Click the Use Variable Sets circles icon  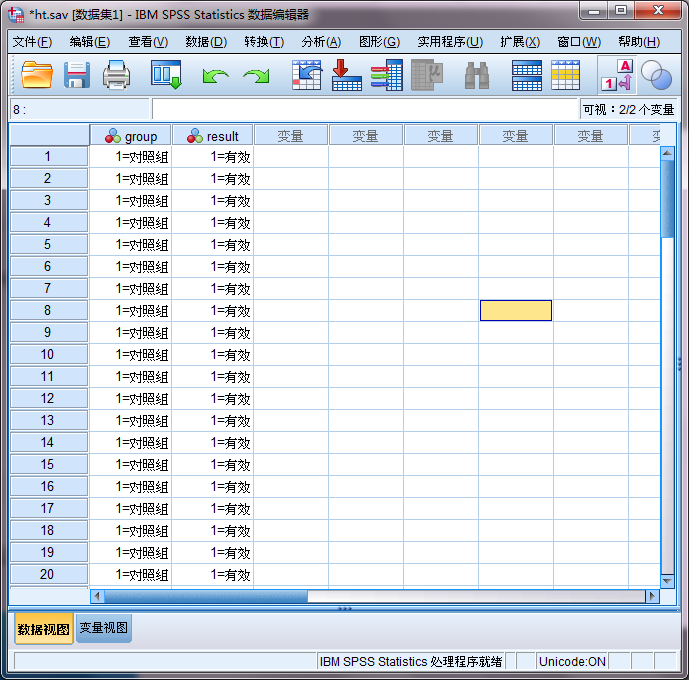click(x=656, y=75)
